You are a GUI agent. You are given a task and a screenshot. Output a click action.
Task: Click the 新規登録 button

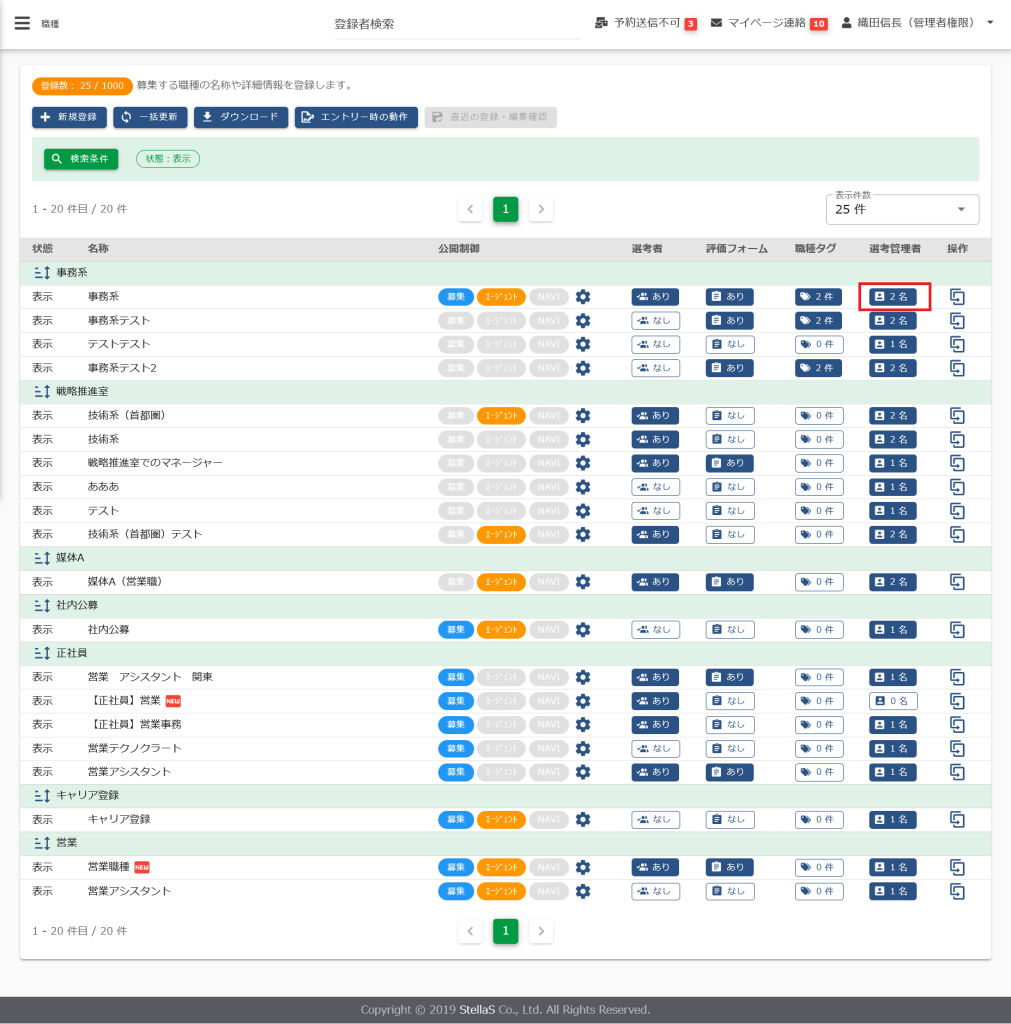(x=69, y=117)
